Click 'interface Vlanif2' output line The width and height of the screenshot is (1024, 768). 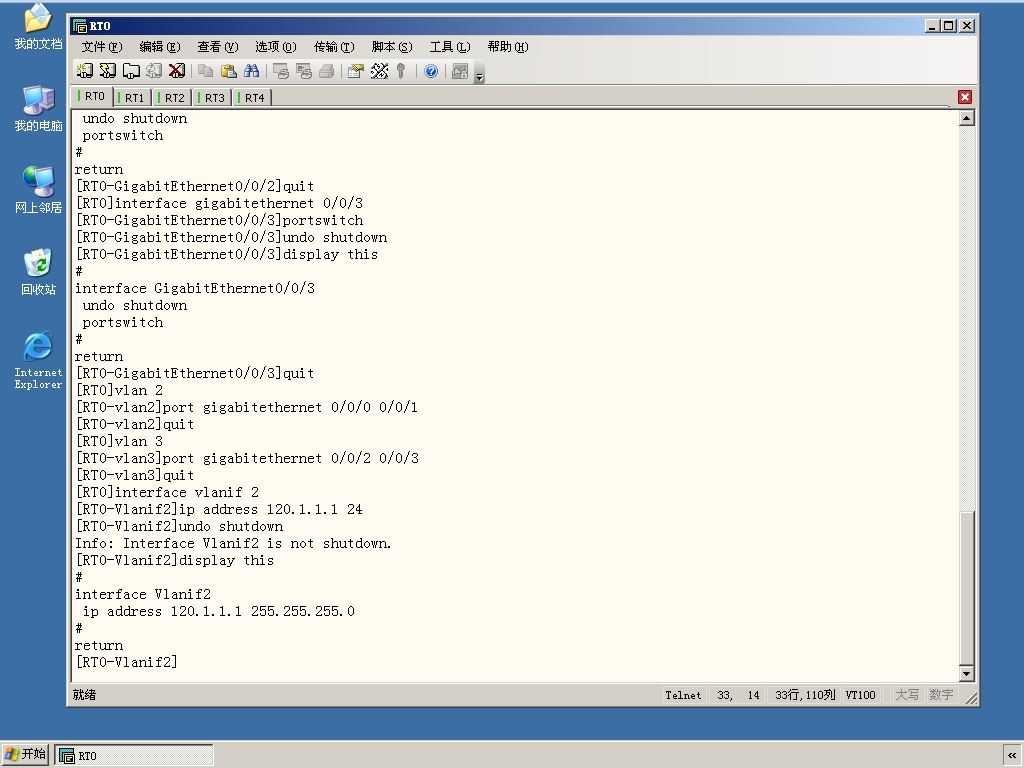coord(143,594)
